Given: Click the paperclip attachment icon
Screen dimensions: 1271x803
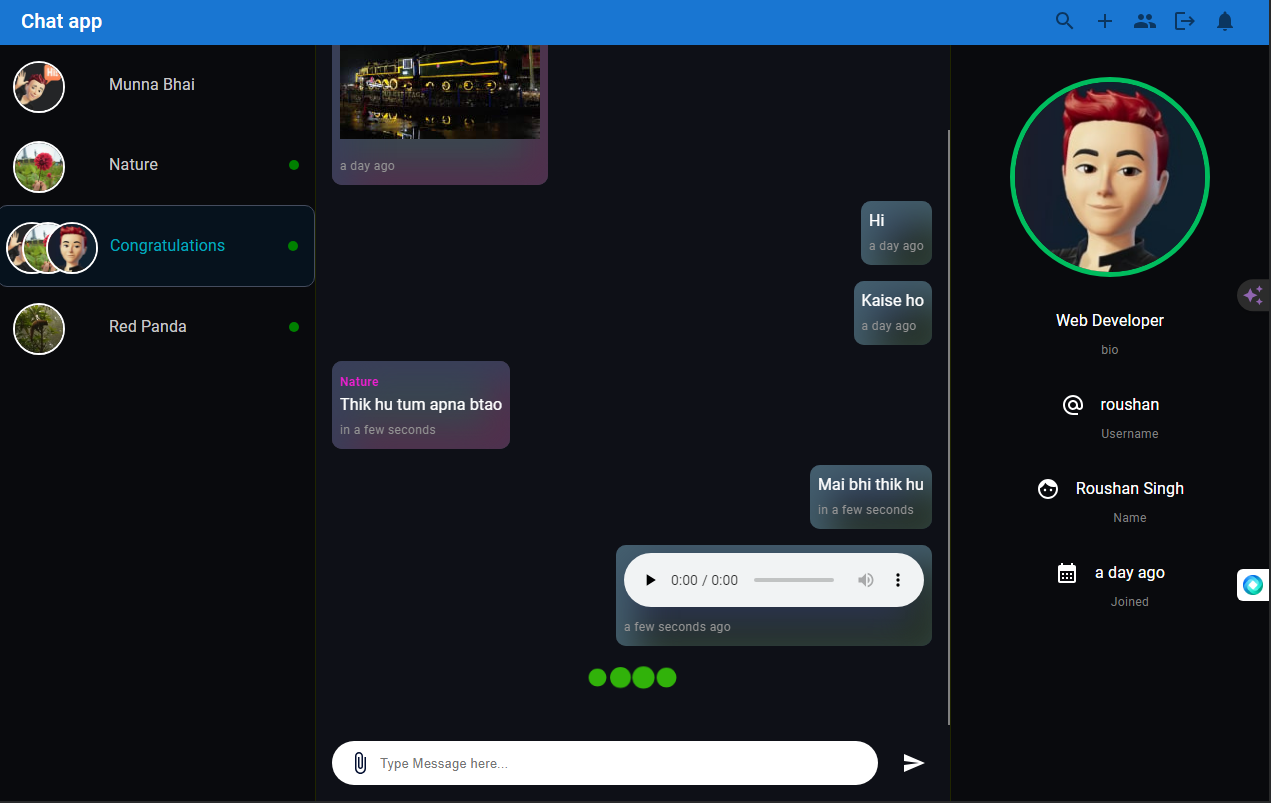Looking at the screenshot, I should point(360,763).
